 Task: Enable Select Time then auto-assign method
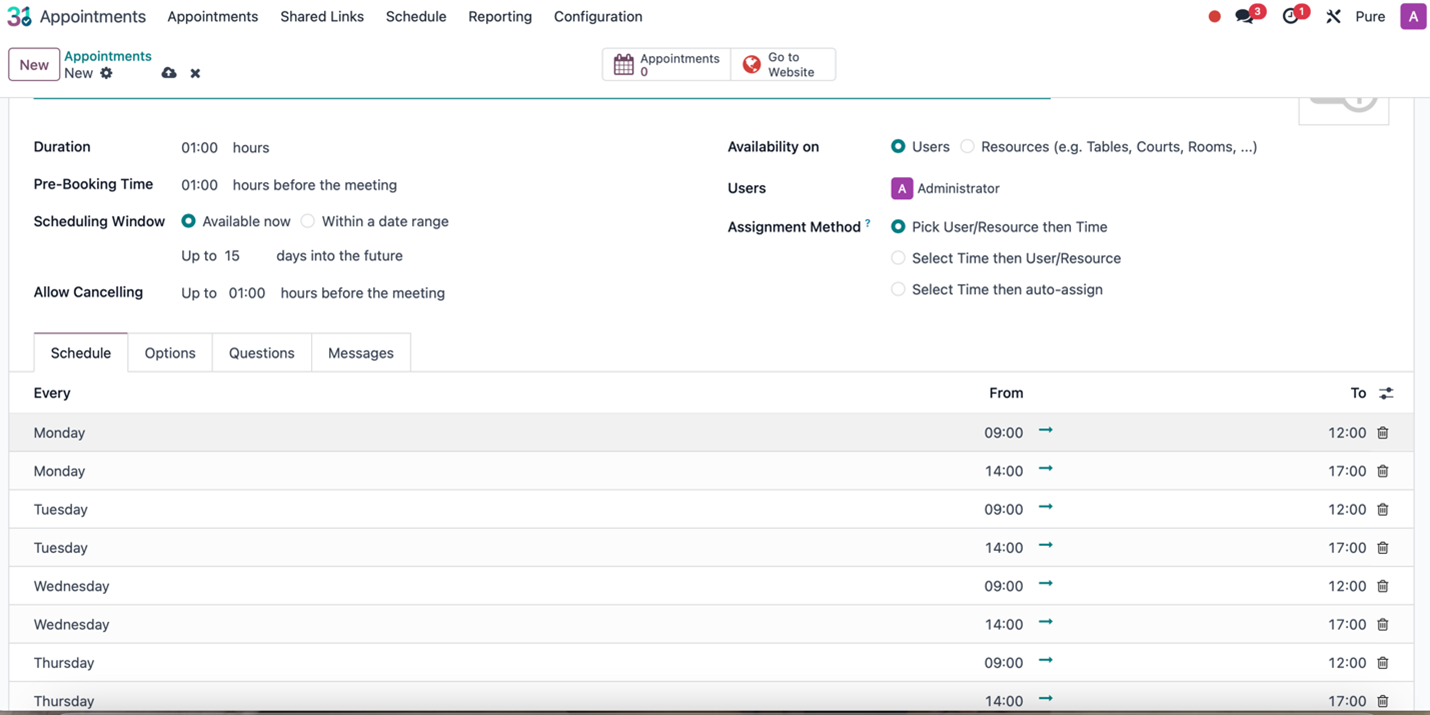pos(898,289)
